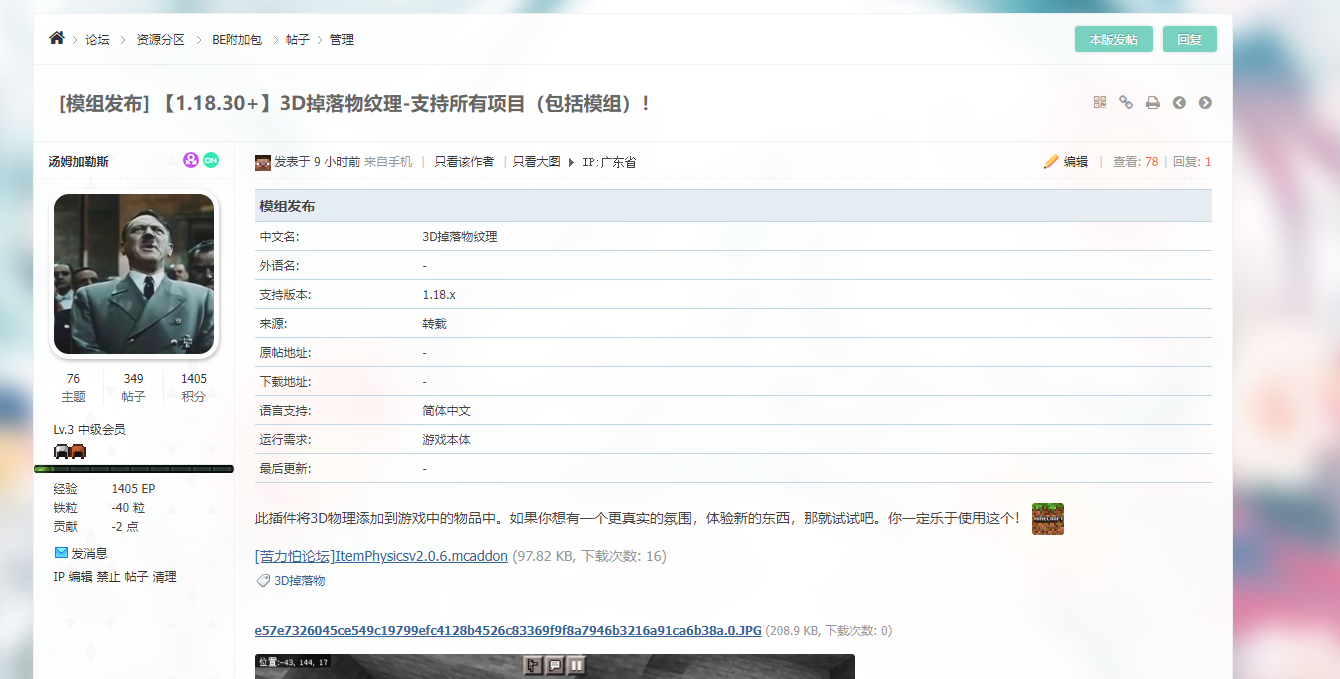Open the poster's avatar image
Image resolution: width=1340 pixels, height=679 pixels.
pos(134,274)
